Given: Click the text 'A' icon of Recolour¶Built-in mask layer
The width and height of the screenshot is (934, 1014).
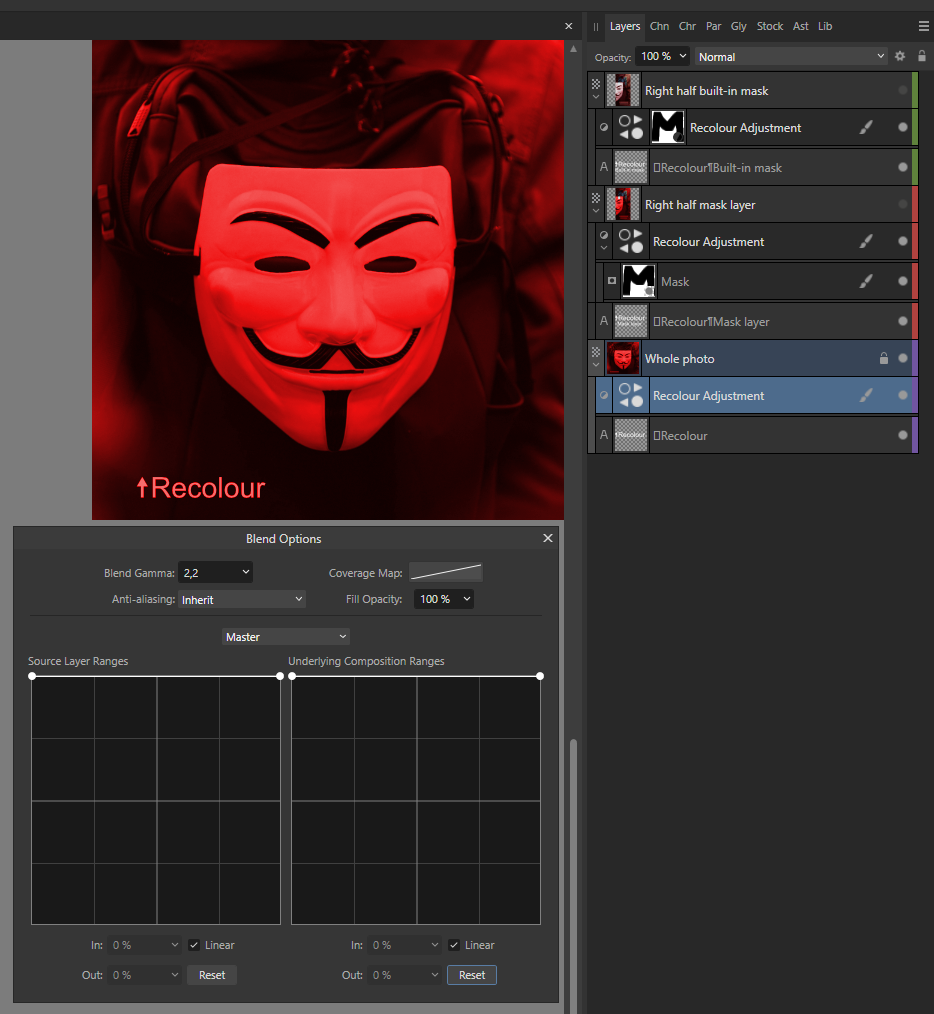Looking at the screenshot, I should coord(604,167).
